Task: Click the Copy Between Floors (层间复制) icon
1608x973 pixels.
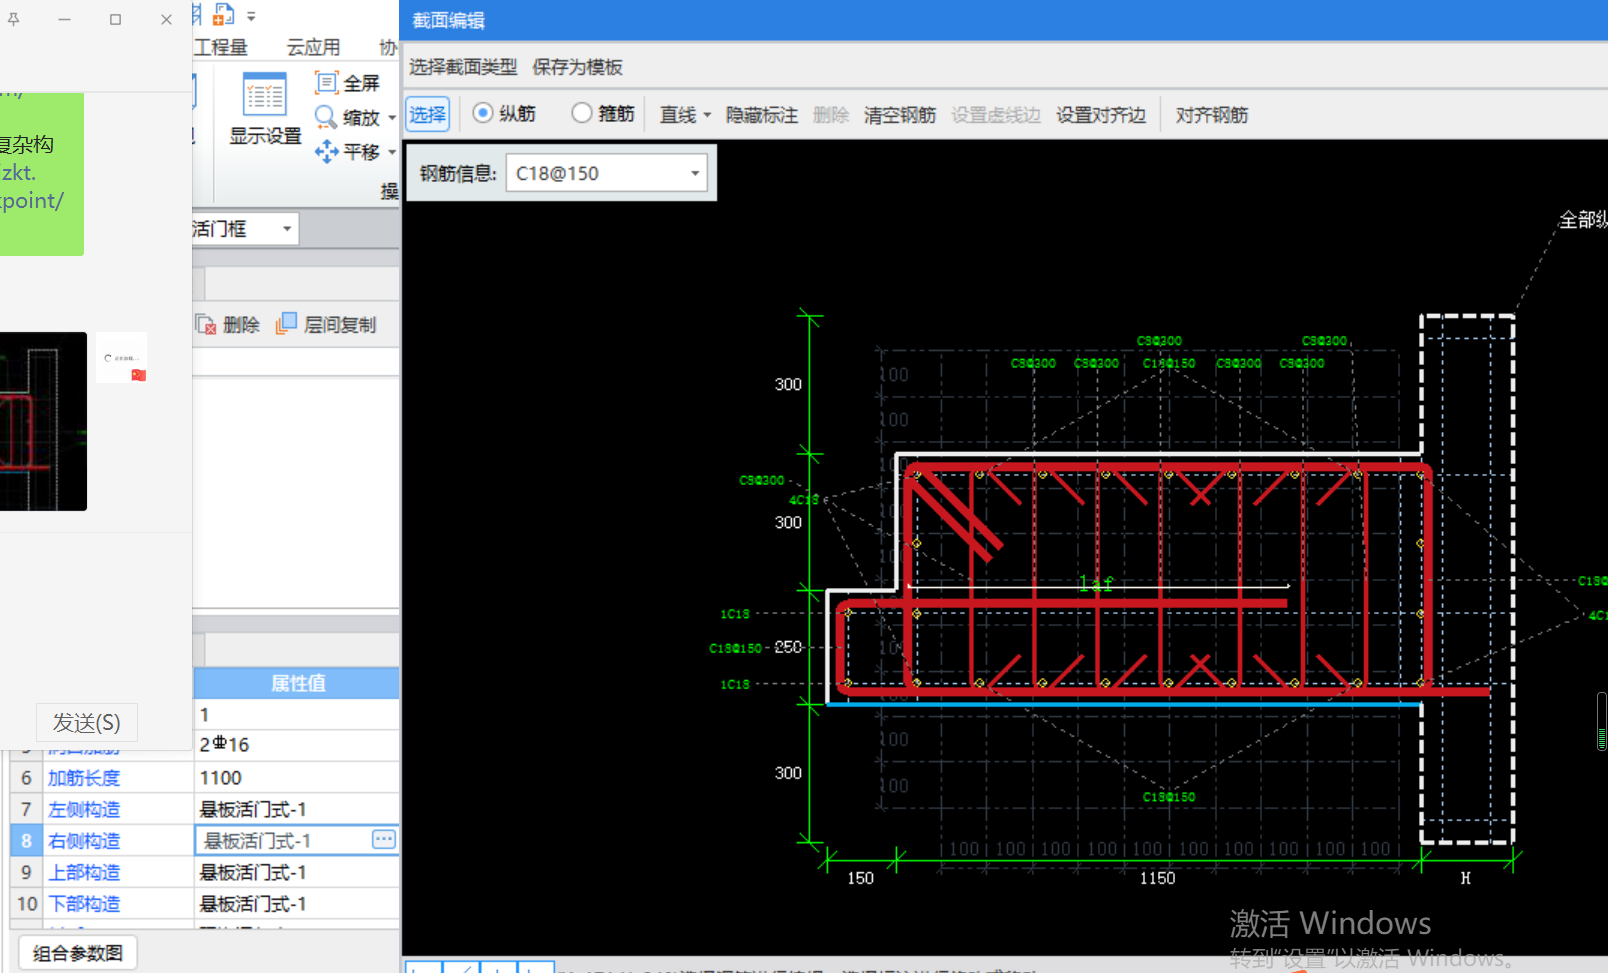Action: tap(287, 323)
